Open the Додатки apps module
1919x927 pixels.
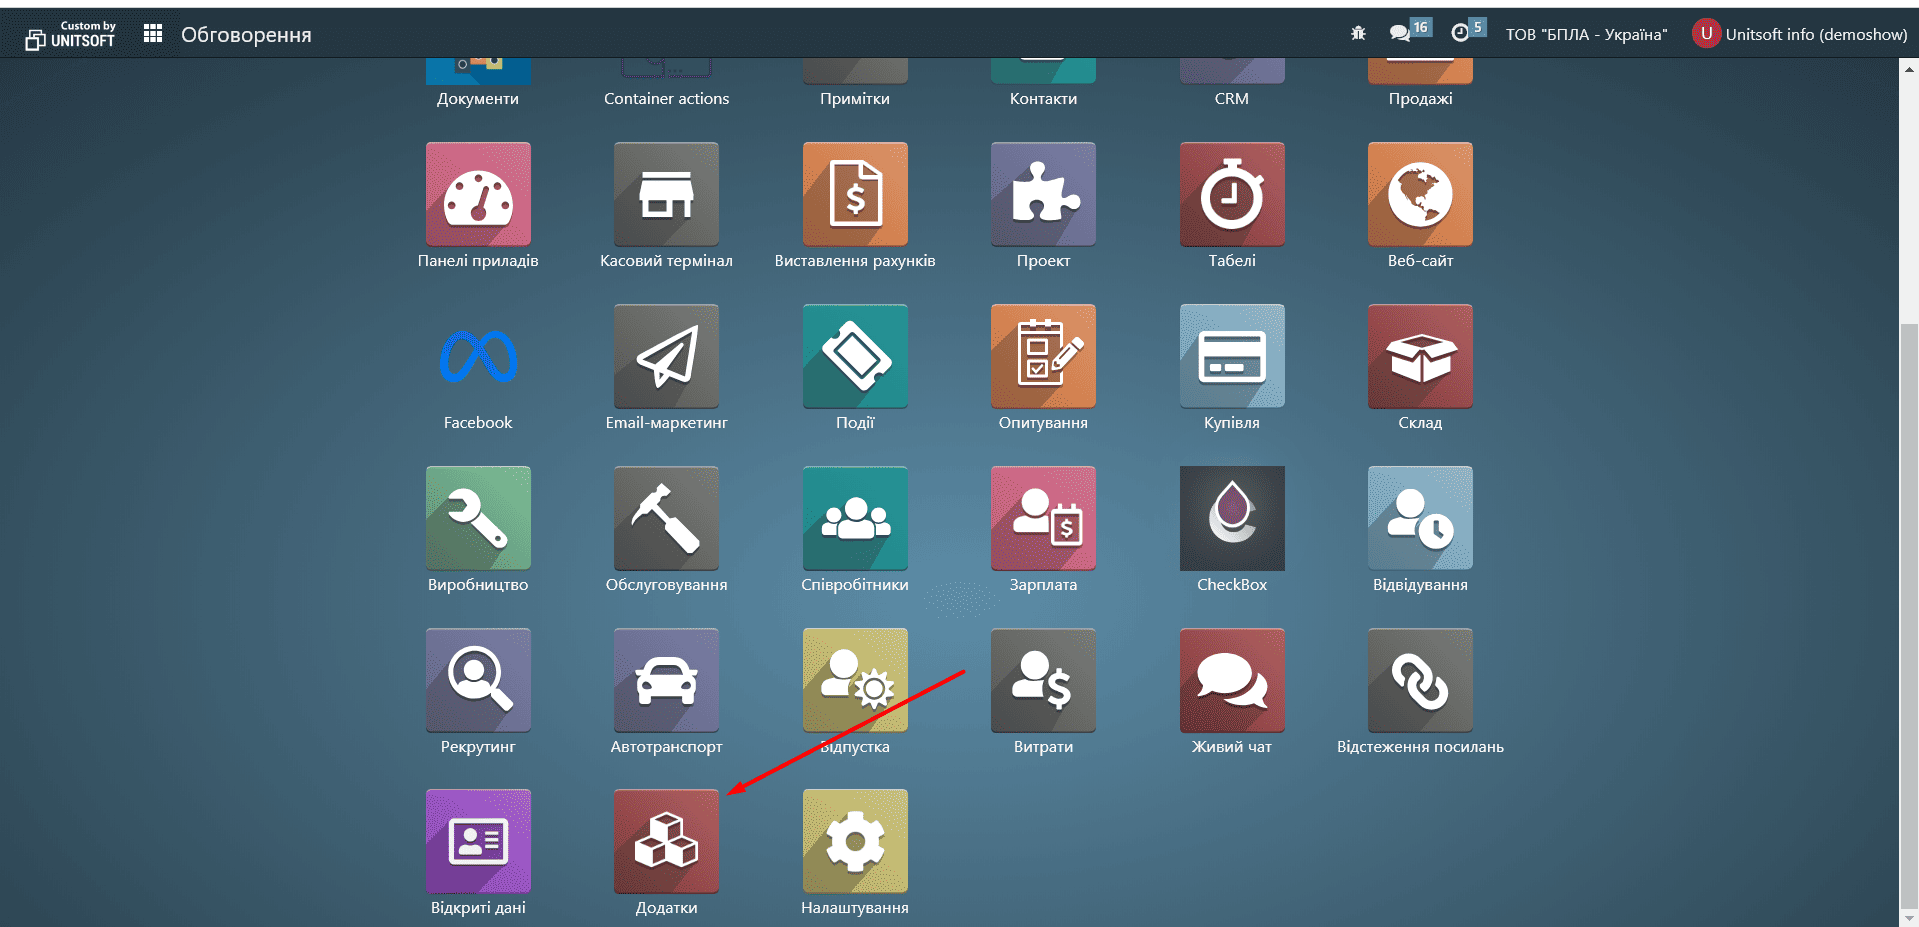point(666,841)
